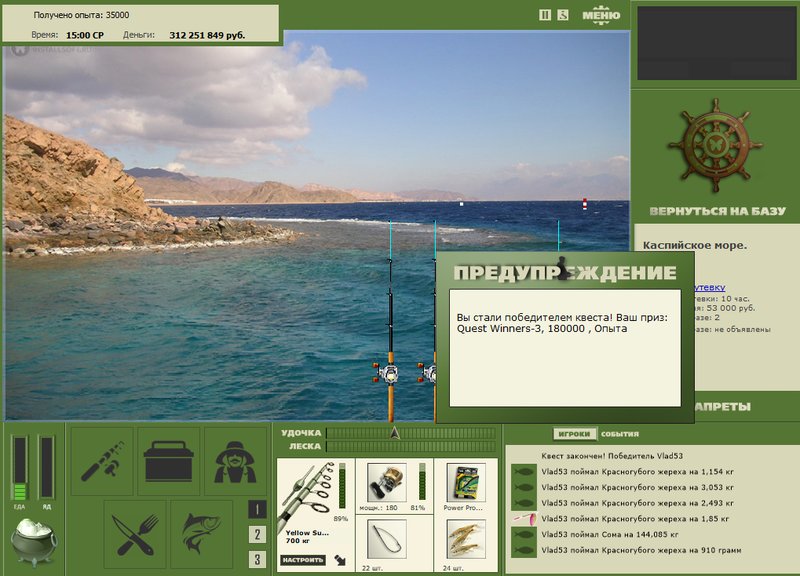800x576 pixels.
Task: Open the fisherman profile icon
Action: tap(235, 461)
